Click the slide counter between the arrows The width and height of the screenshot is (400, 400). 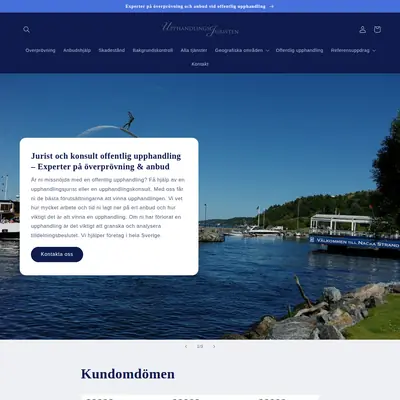(200, 346)
